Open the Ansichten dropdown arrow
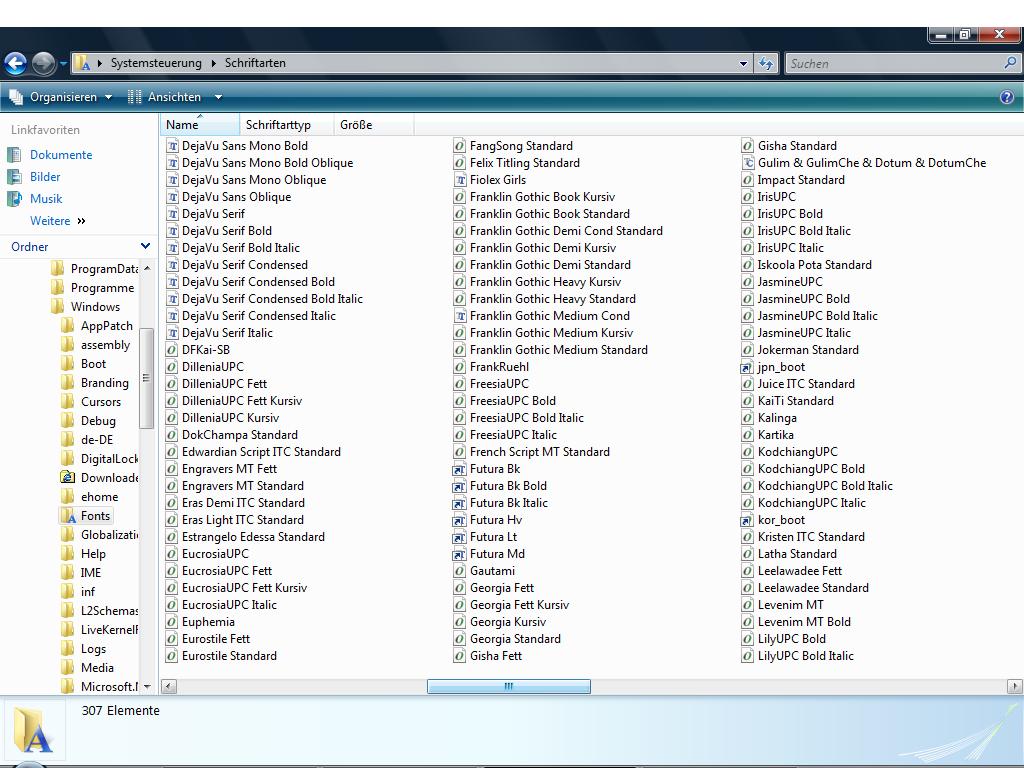 218,97
